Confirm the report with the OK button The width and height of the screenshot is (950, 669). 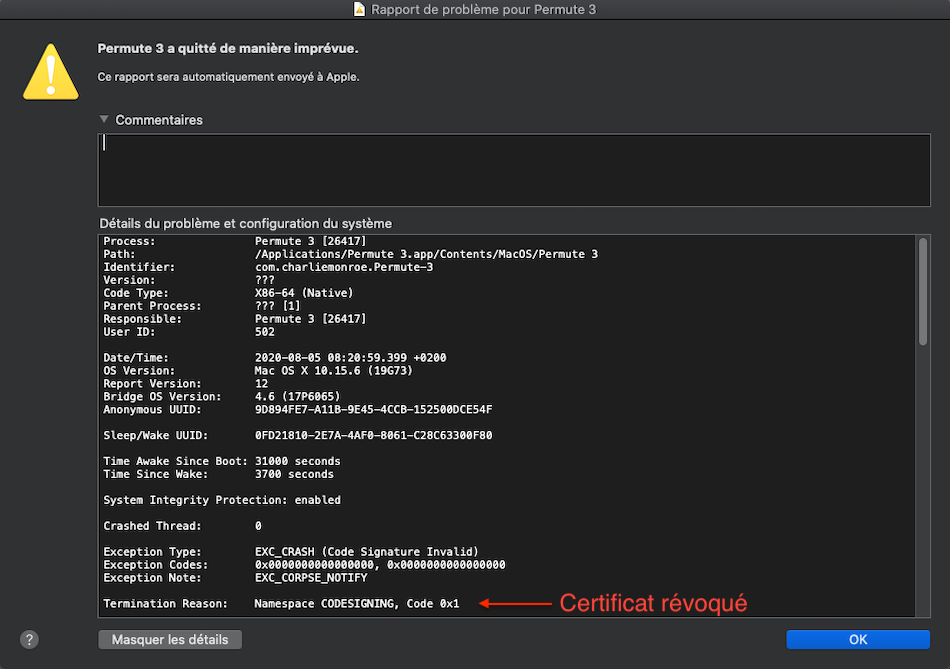coord(858,639)
